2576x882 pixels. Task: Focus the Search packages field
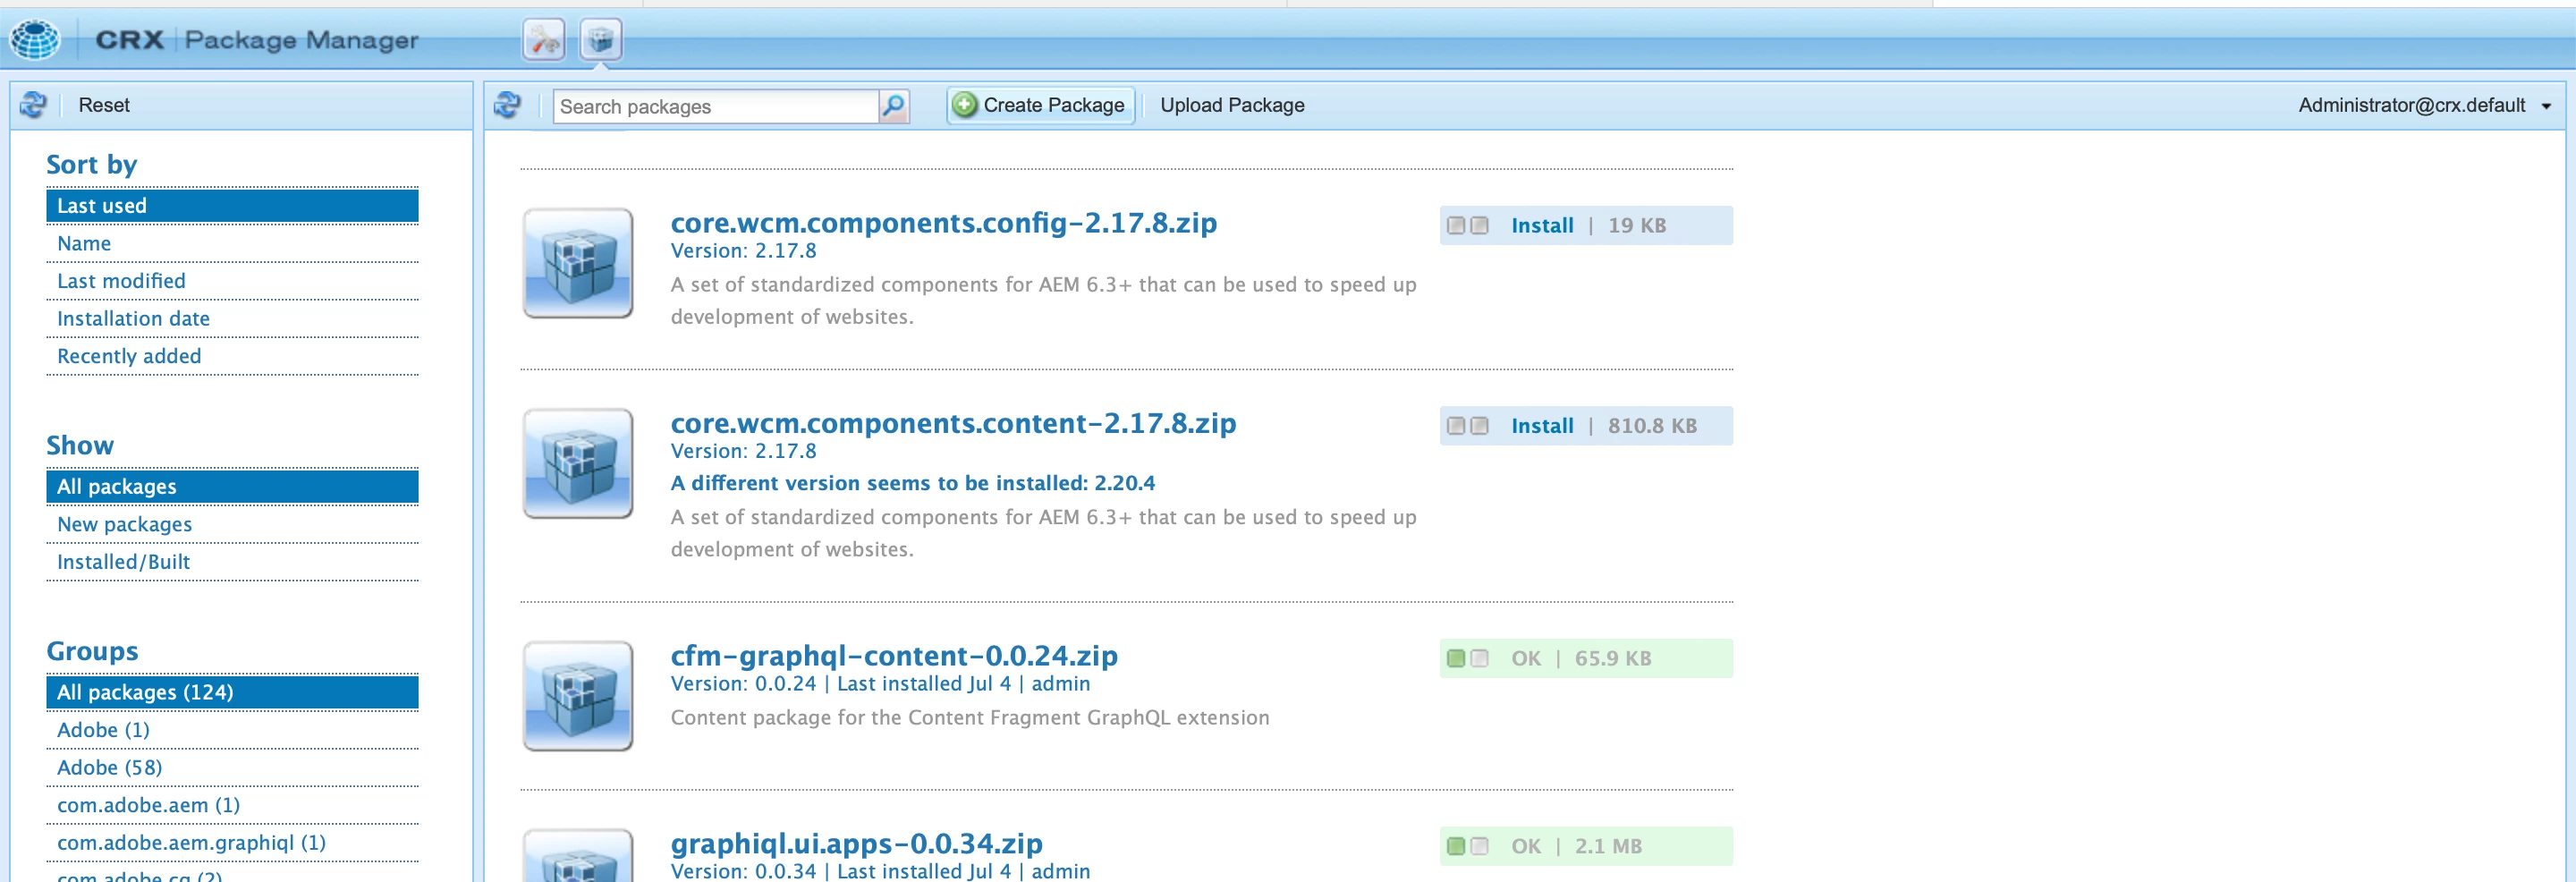(716, 107)
